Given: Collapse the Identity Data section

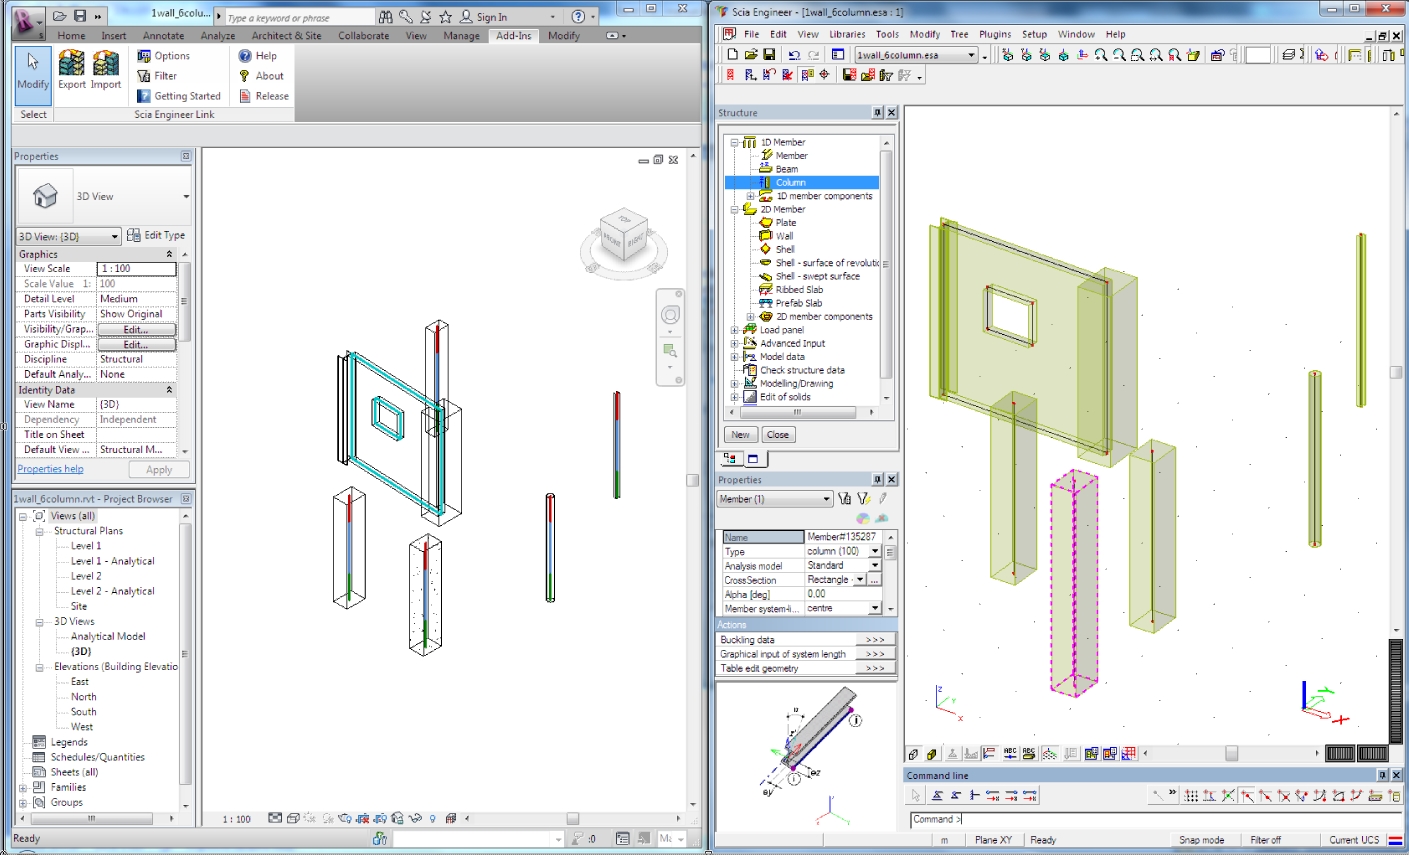Looking at the screenshot, I should point(169,390).
